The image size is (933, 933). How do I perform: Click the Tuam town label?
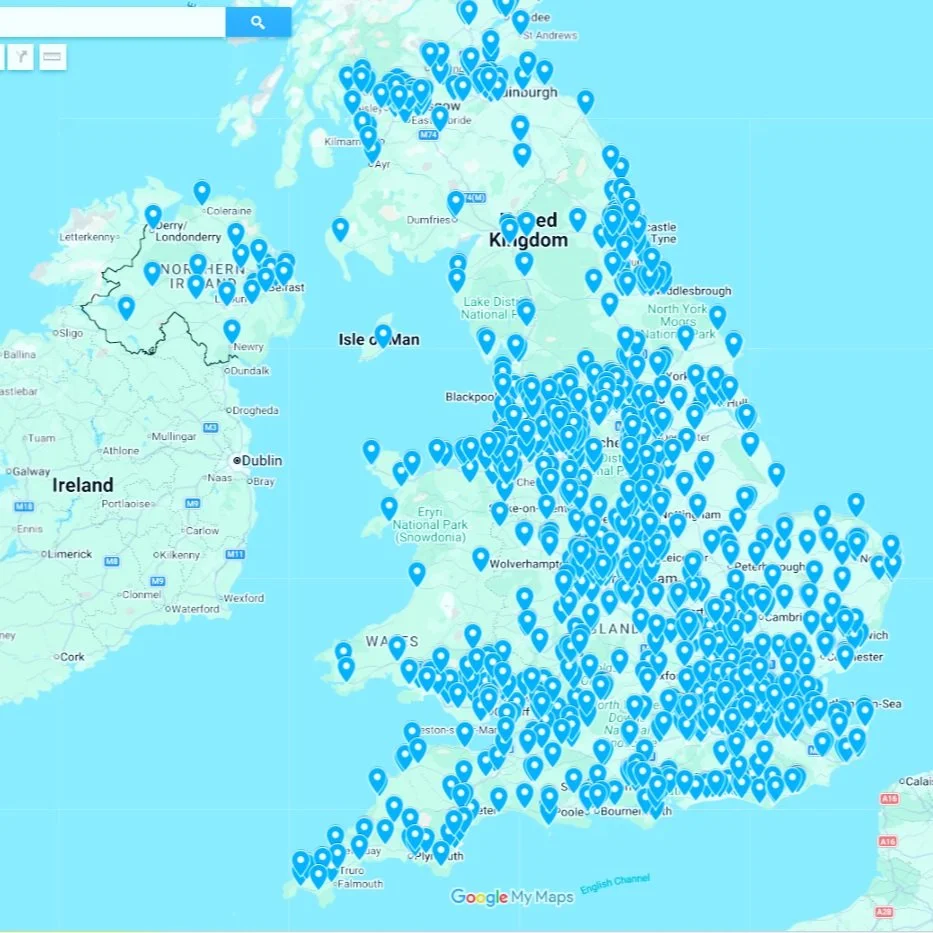pos(42,438)
